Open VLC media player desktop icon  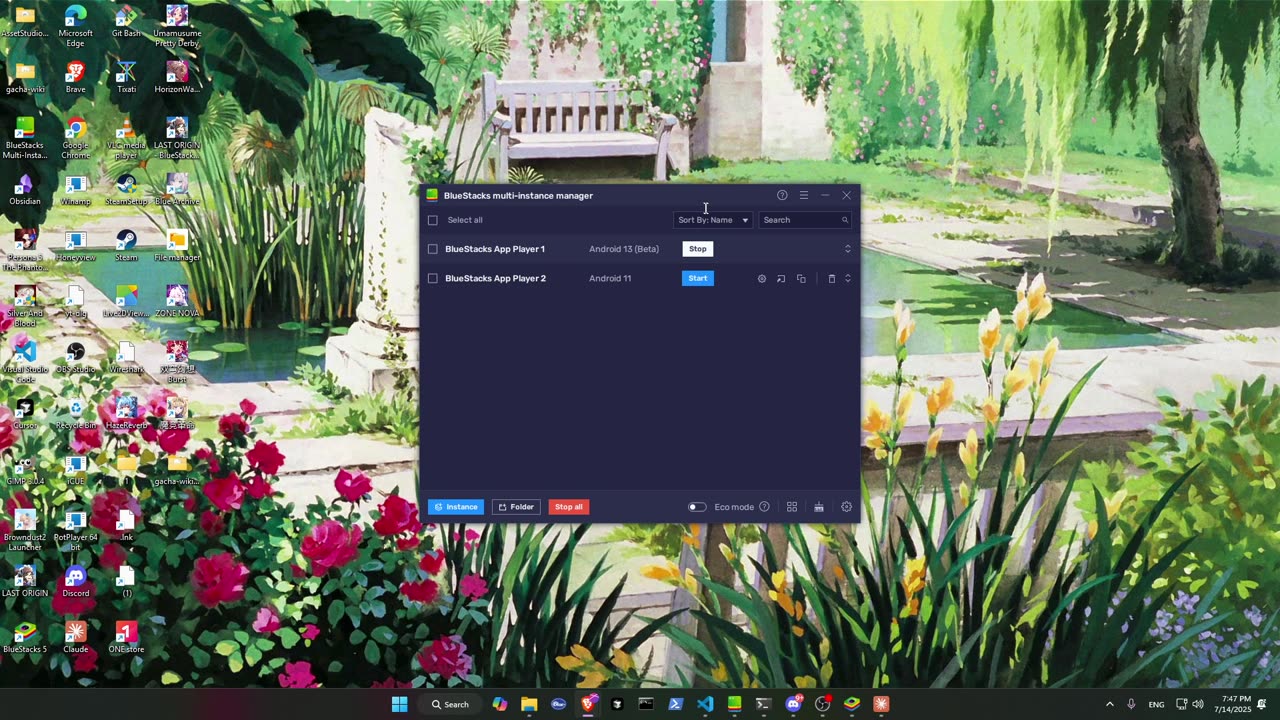[126, 138]
